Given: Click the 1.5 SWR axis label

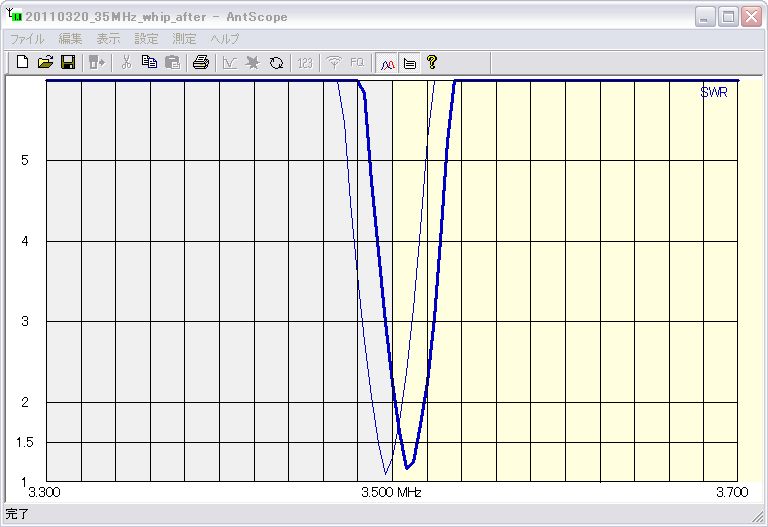Looking at the screenshot, I should click(24, 442).
